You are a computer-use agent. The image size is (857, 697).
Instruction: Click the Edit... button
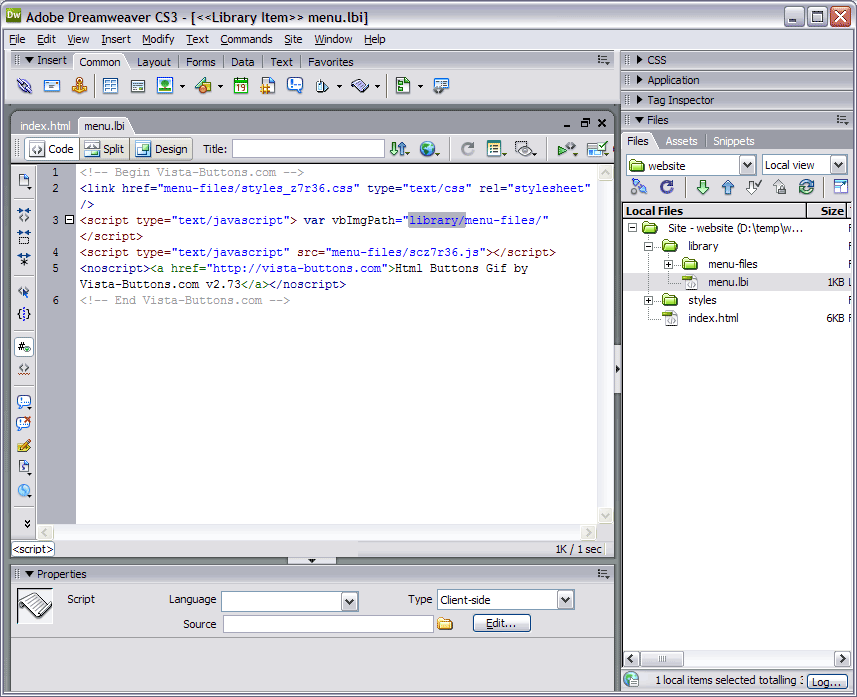501,623
